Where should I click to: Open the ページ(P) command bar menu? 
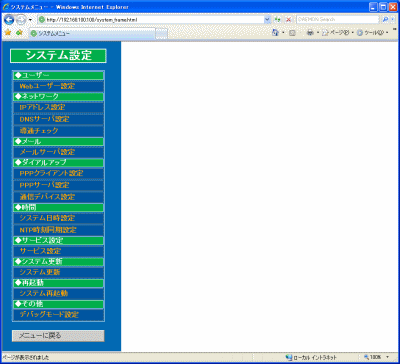tap(337, 33)
